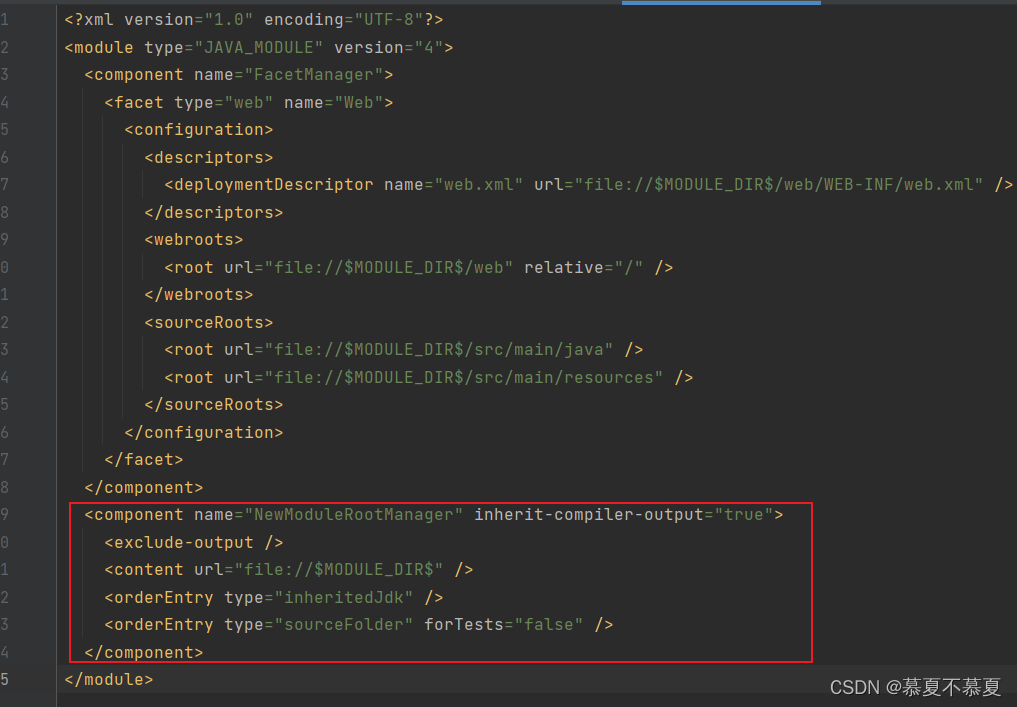The image size is (1017, 707).
Task: Click the src/main/java root URL
Action: click(438, 350)
